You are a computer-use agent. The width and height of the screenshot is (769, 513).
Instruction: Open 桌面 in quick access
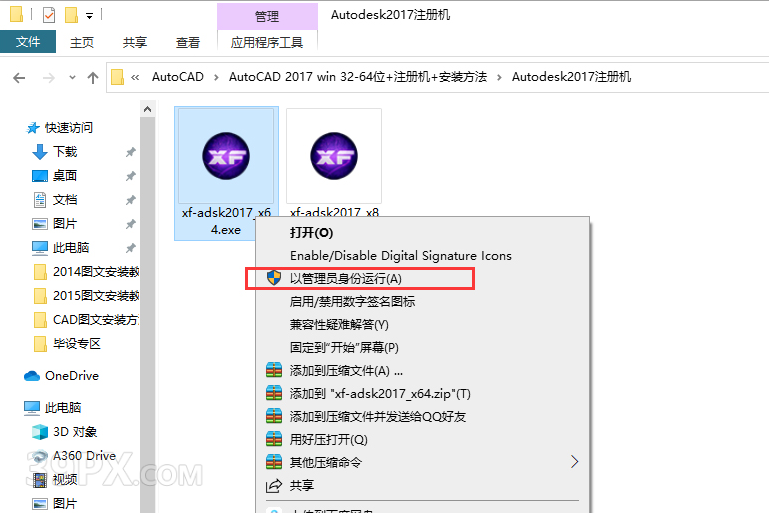(x=65, y=176)
